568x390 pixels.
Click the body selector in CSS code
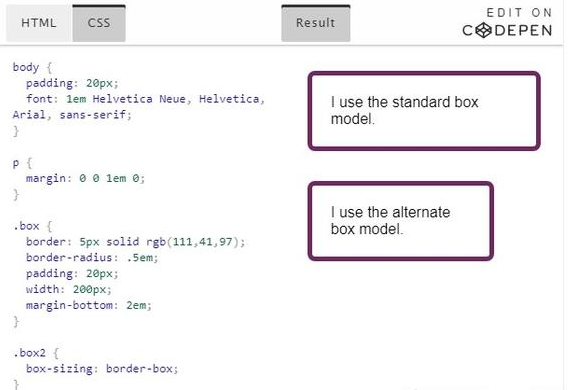pyautogui.click(x=26, y=67)
